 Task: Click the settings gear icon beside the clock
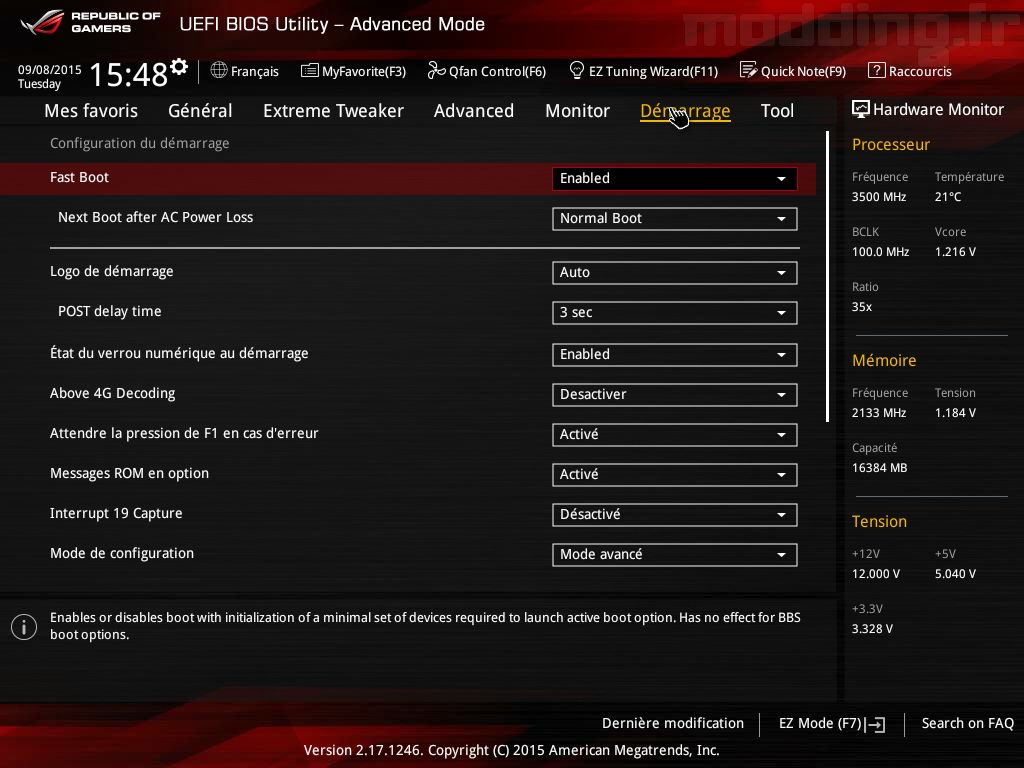pos(179,66)
